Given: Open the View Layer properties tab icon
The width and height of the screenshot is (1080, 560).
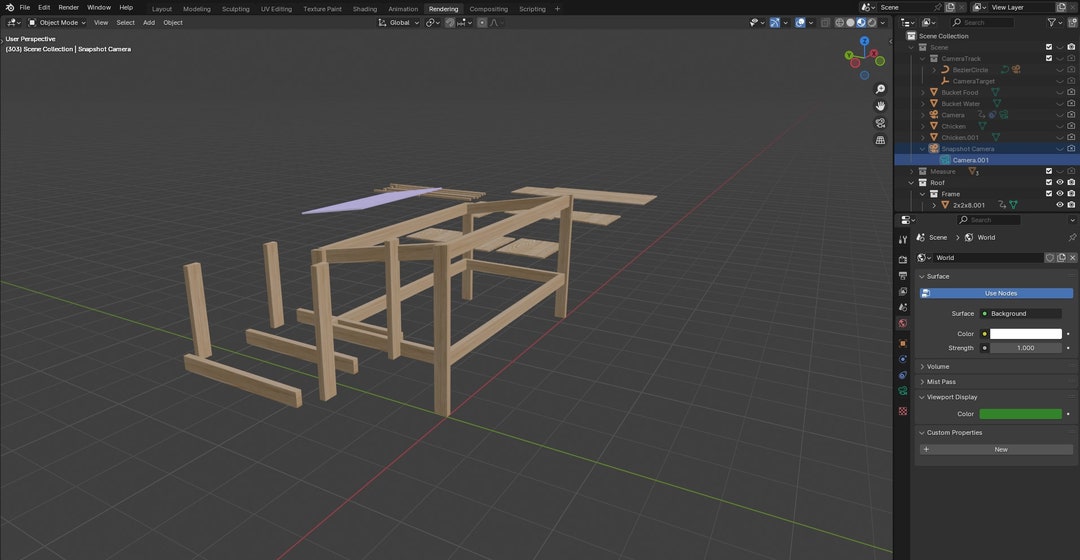Looking at the screenshot, I should (903, 291).
